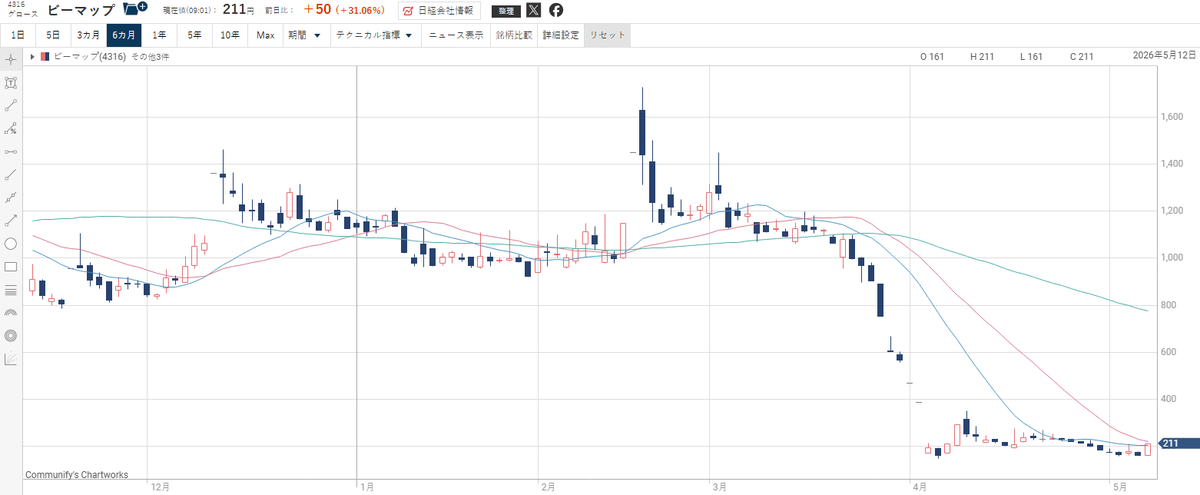
Task: Select the diagonal ray line tool
Action: point(11,174)
